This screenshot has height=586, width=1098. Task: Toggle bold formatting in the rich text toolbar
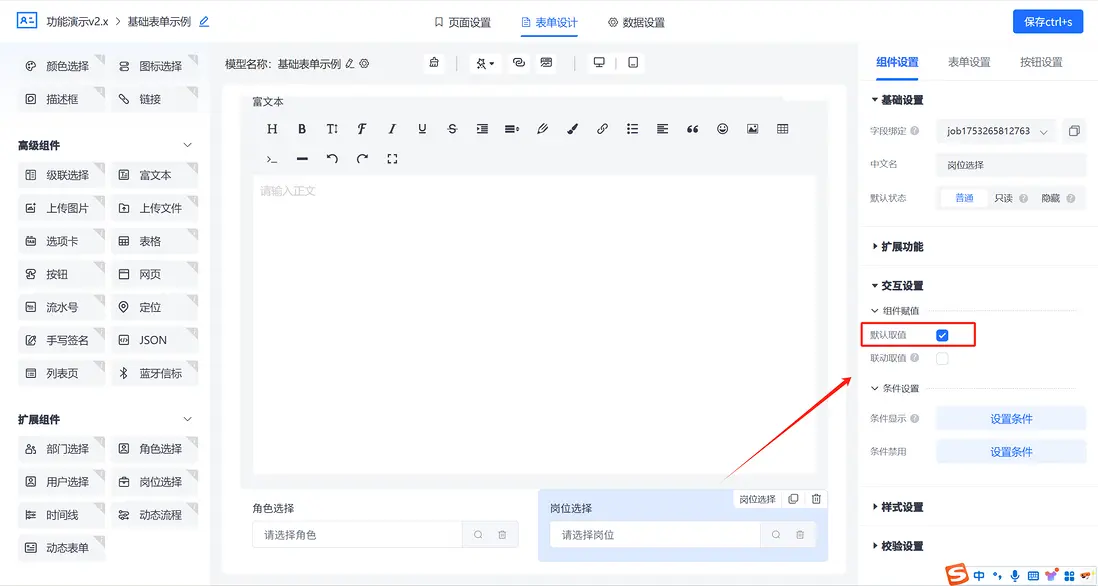302,128
